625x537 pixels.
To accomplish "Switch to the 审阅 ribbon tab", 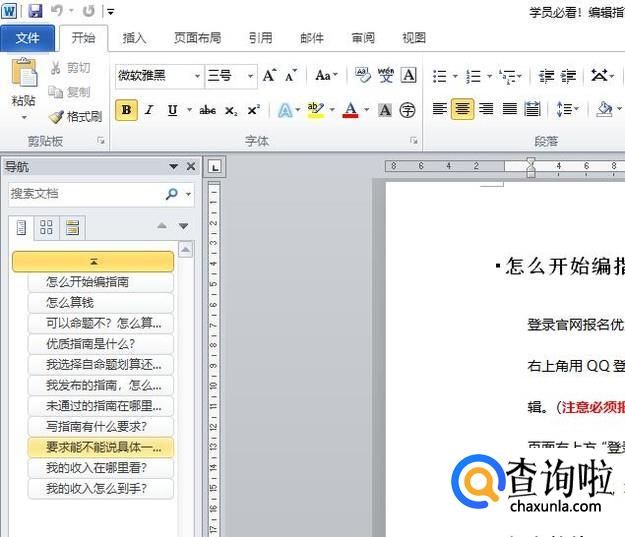I will 363,38.
